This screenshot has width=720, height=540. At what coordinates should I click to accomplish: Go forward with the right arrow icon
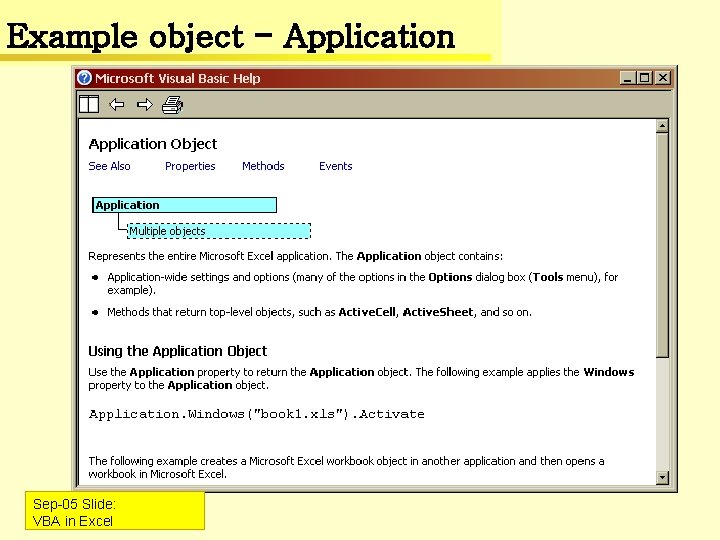tap(145, 105)
